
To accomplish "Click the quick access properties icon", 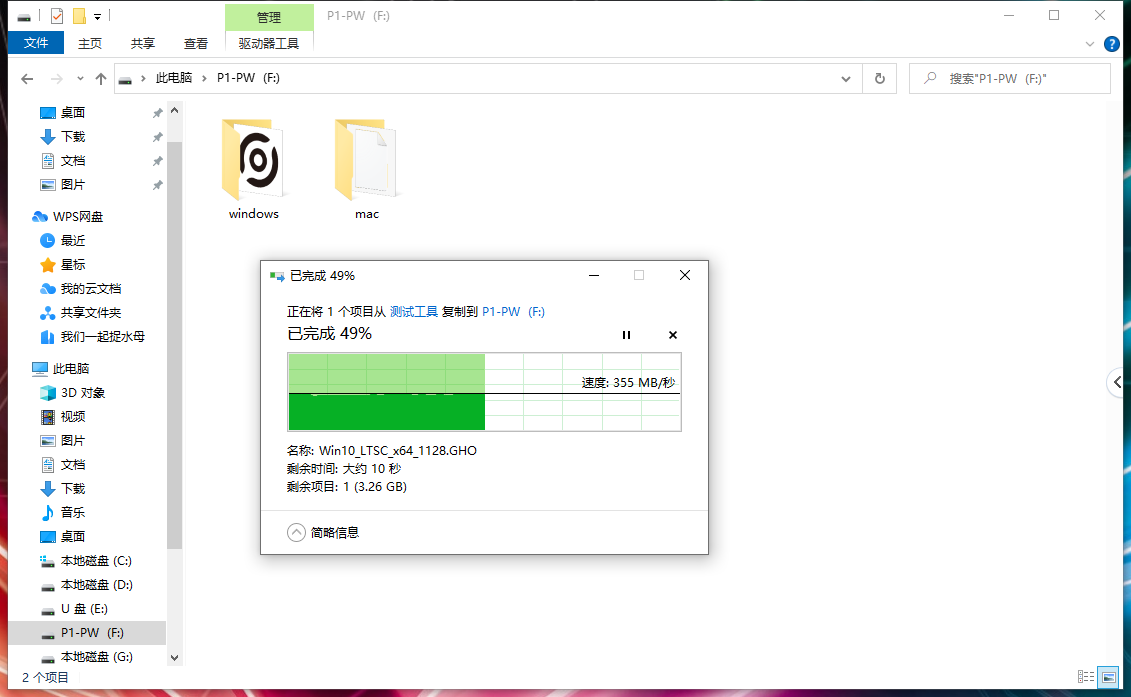I will (x=57, y=15).
